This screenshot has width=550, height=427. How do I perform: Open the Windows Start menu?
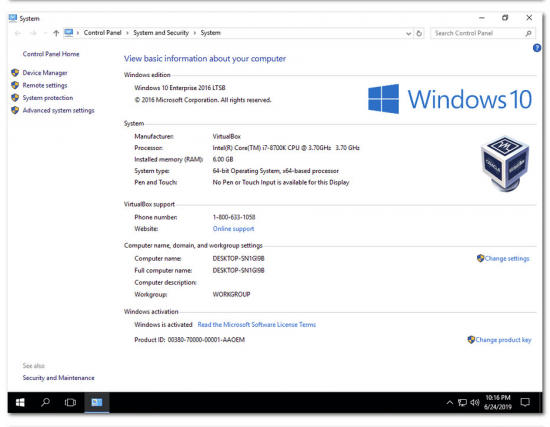[x=20, y=402]
